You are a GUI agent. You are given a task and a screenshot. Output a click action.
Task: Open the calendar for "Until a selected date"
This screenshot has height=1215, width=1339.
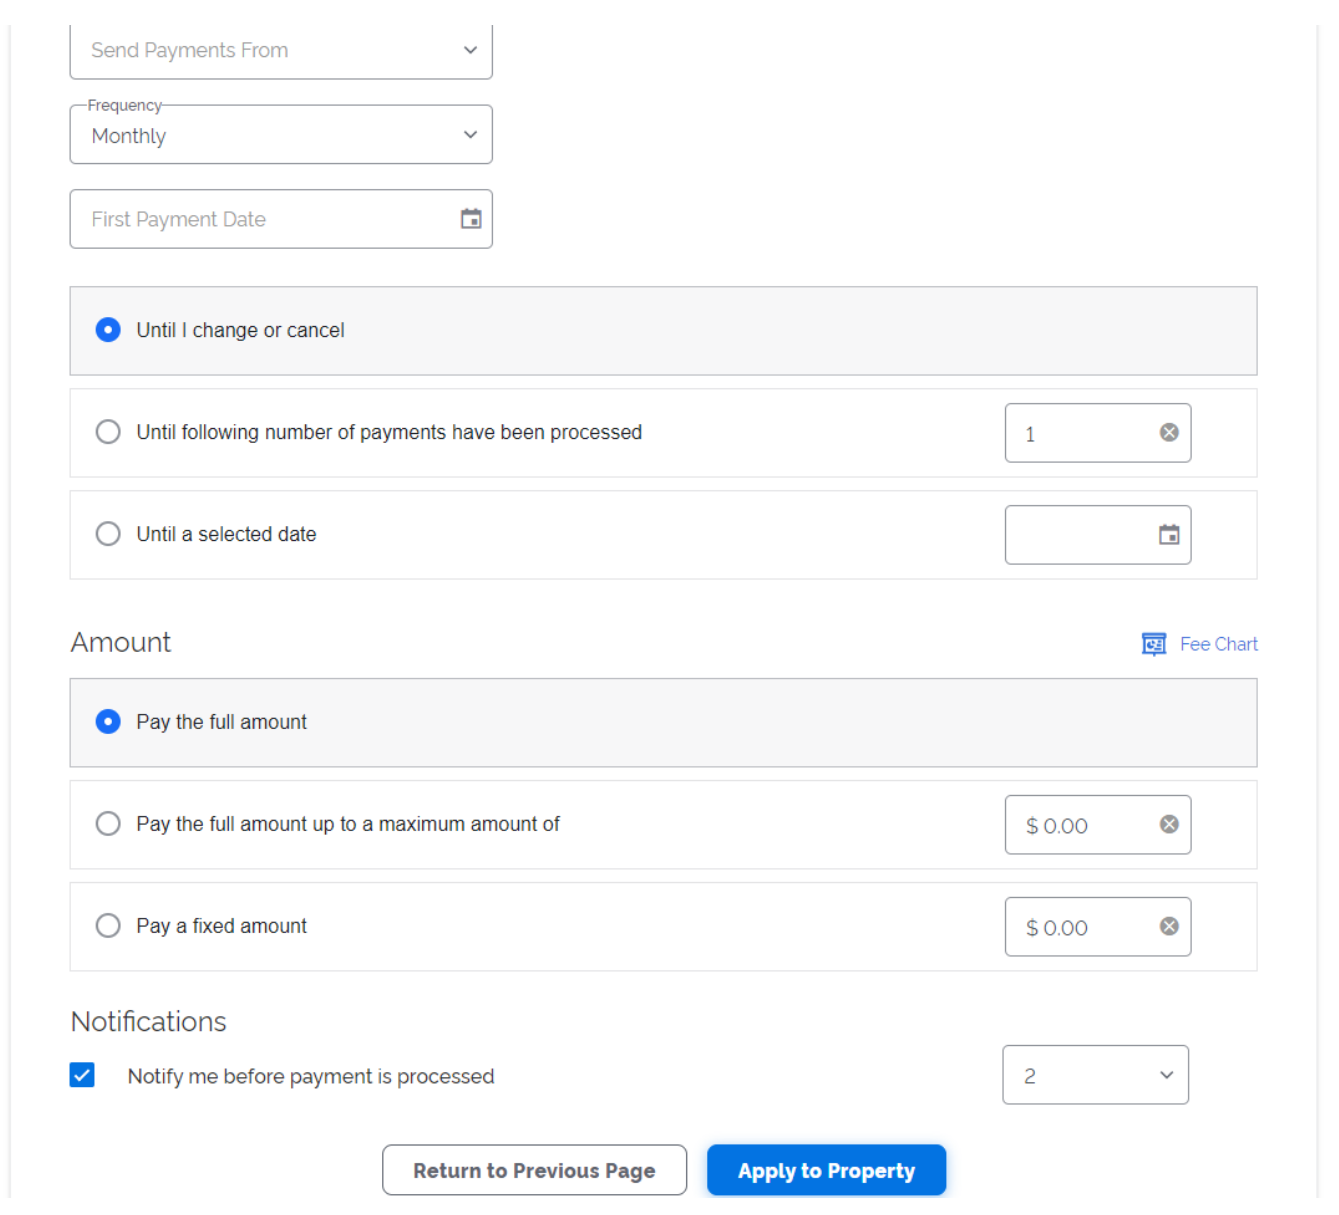coord(1171,535)
